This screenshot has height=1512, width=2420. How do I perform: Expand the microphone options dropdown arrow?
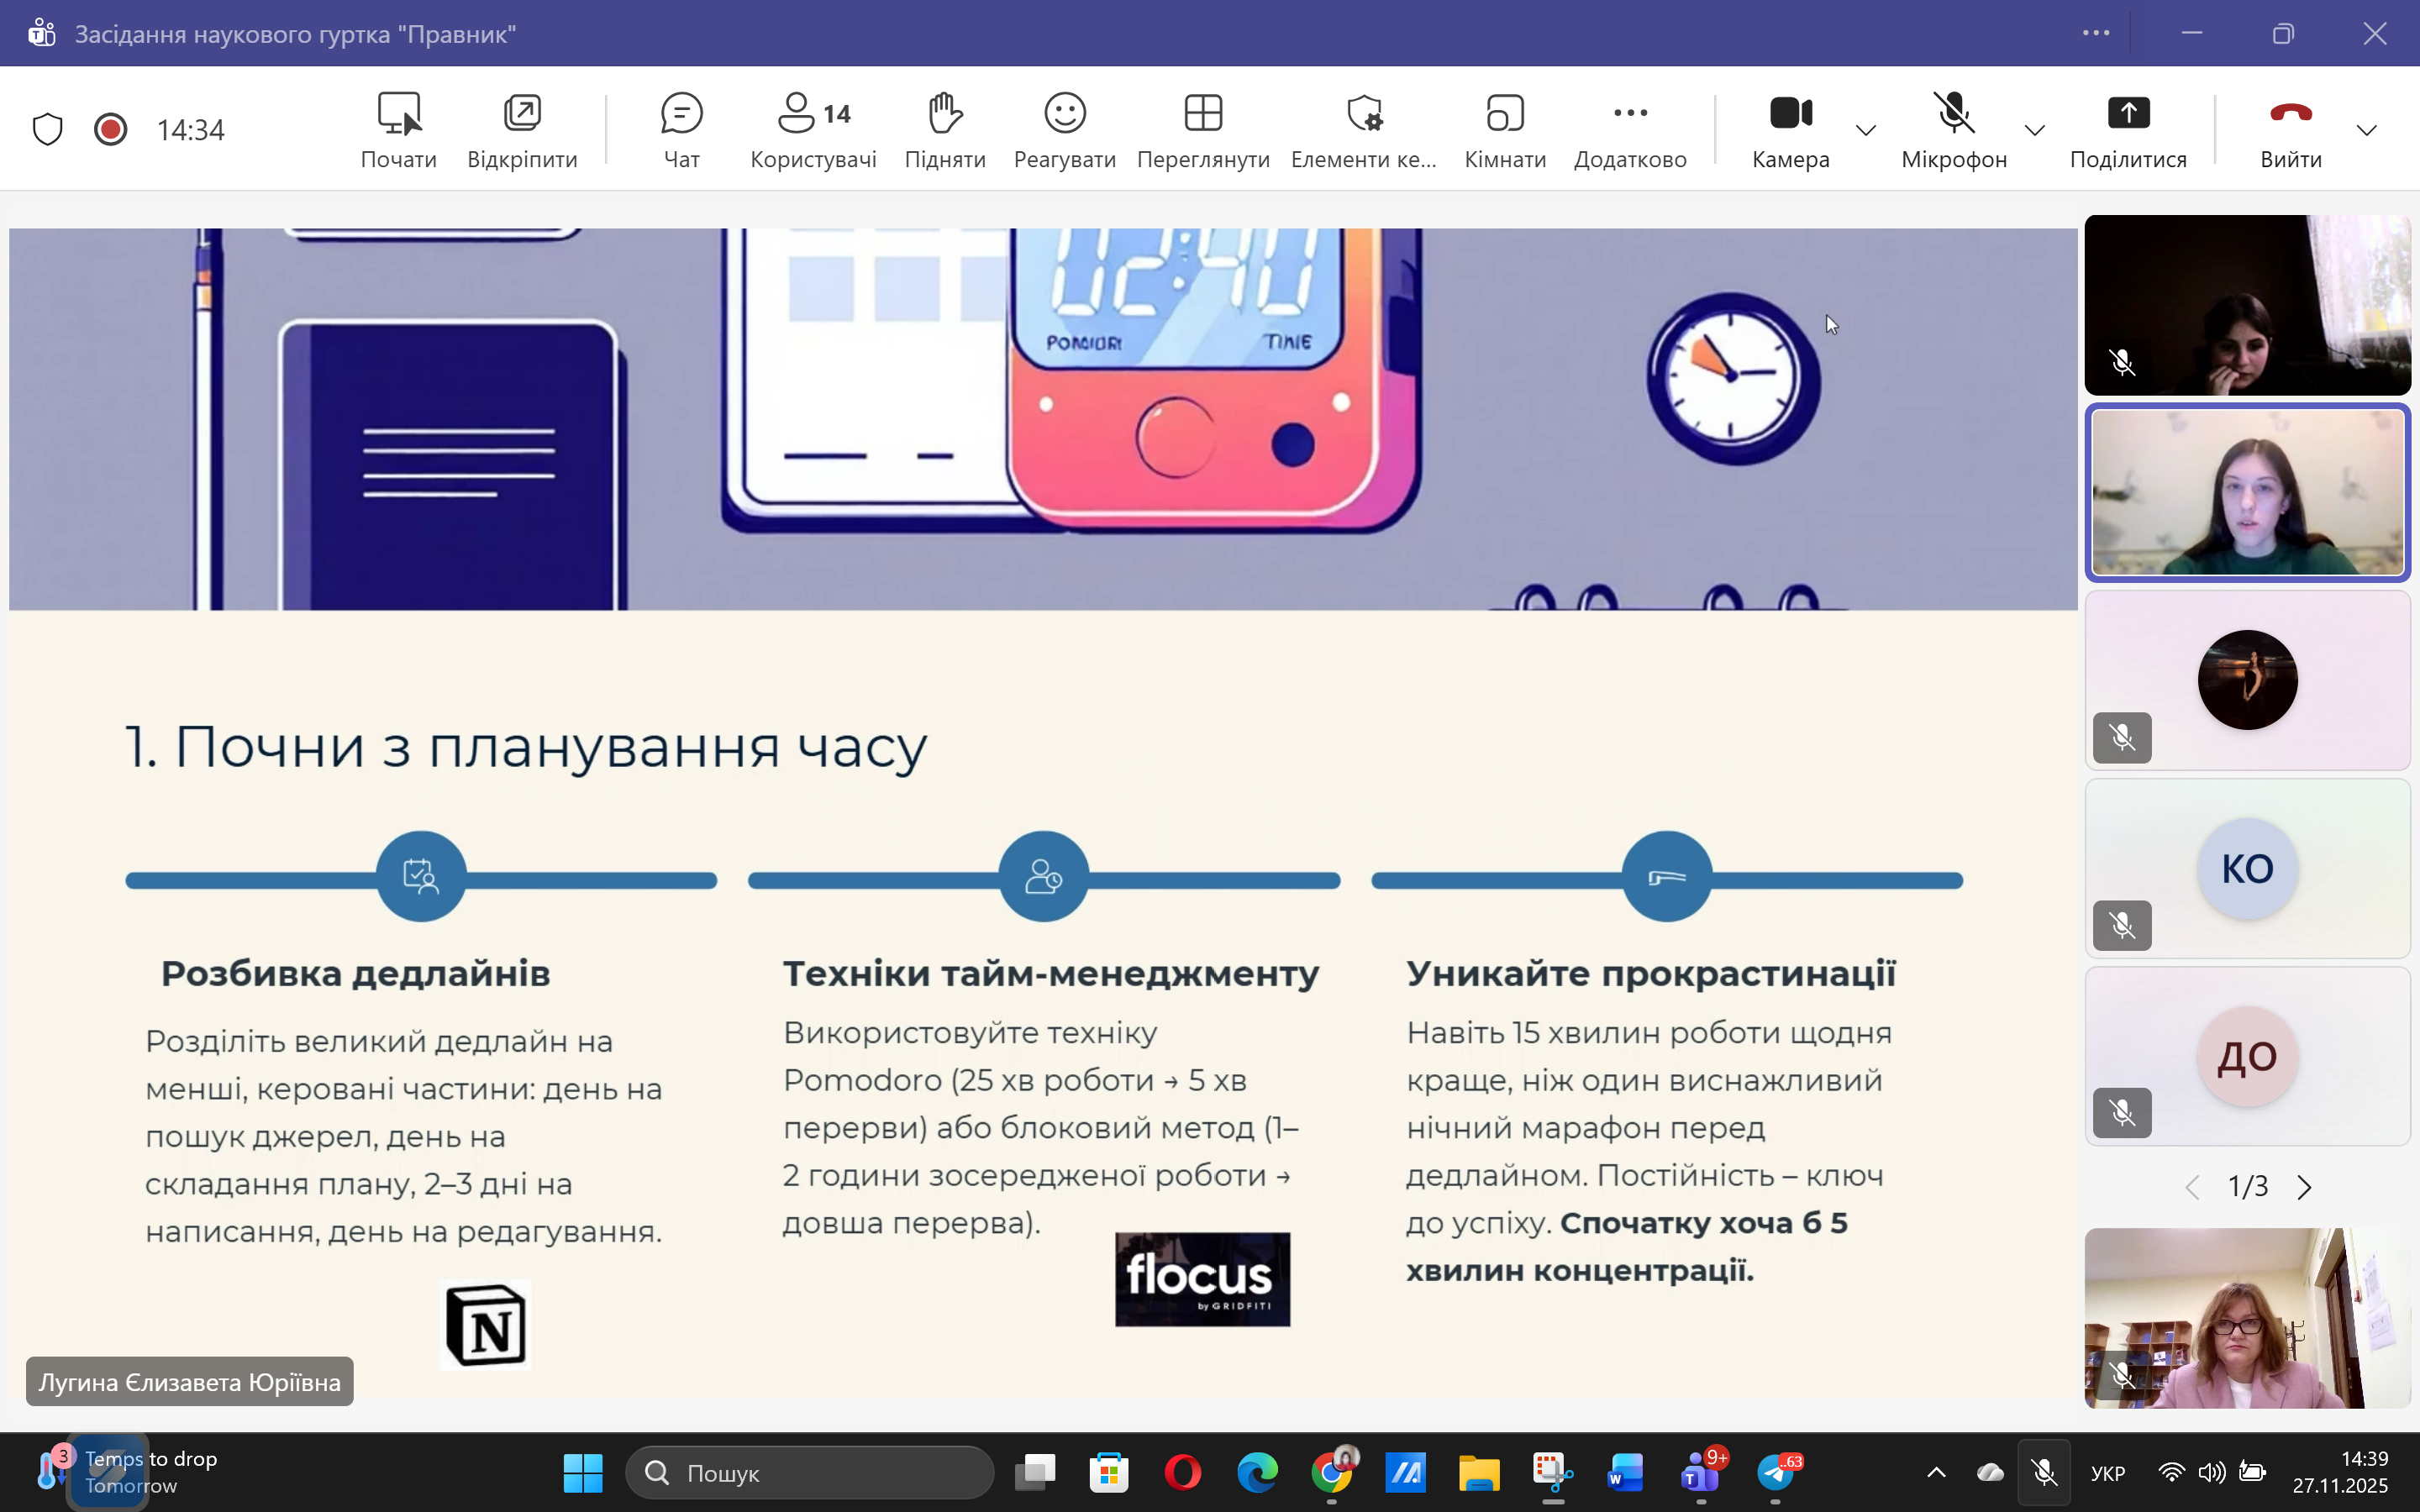[x=2034, y=130]
